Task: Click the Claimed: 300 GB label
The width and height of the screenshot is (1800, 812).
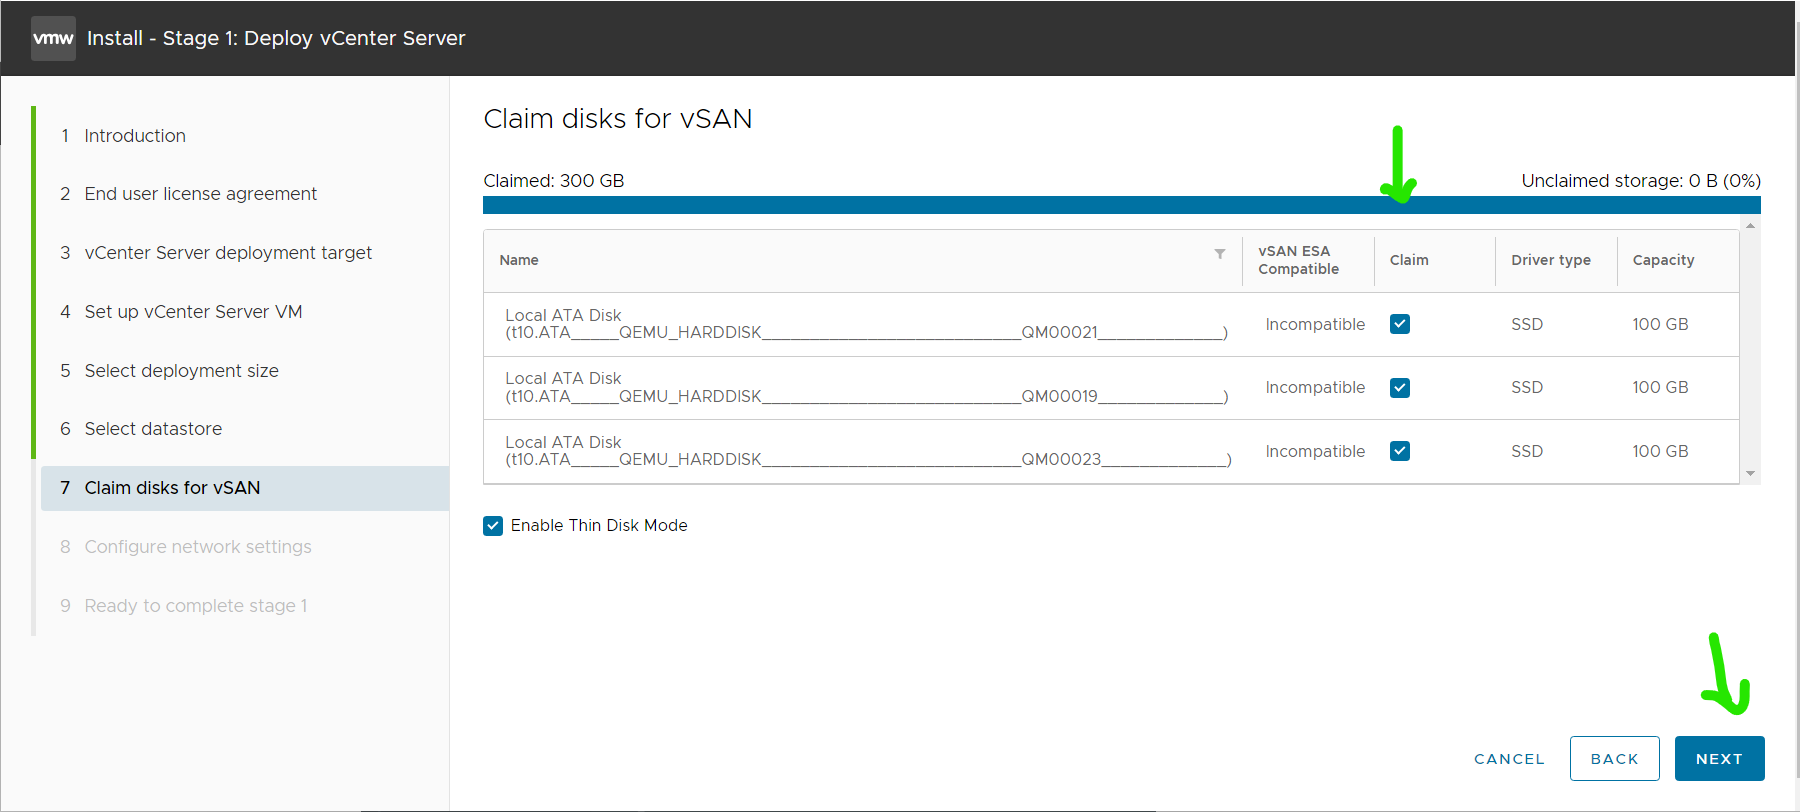Action: coord(554,181)
